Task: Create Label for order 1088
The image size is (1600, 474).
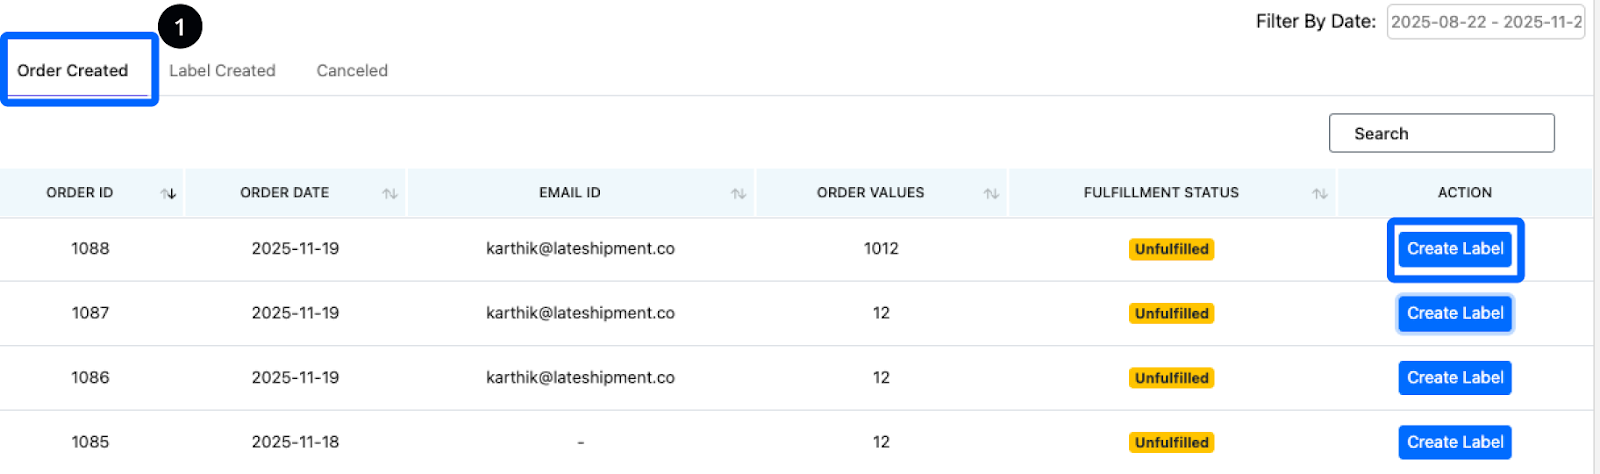Action: point(1455,249)
